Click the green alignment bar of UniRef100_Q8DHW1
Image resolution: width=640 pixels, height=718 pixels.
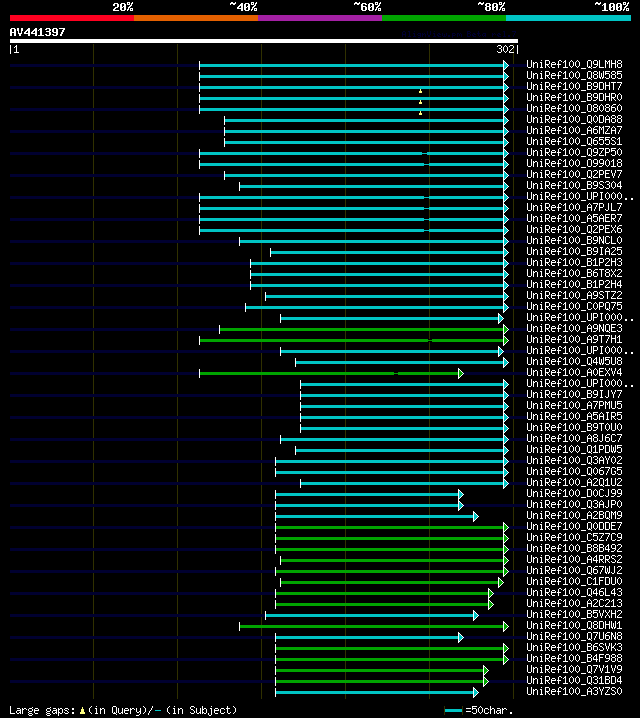(374, 626)
